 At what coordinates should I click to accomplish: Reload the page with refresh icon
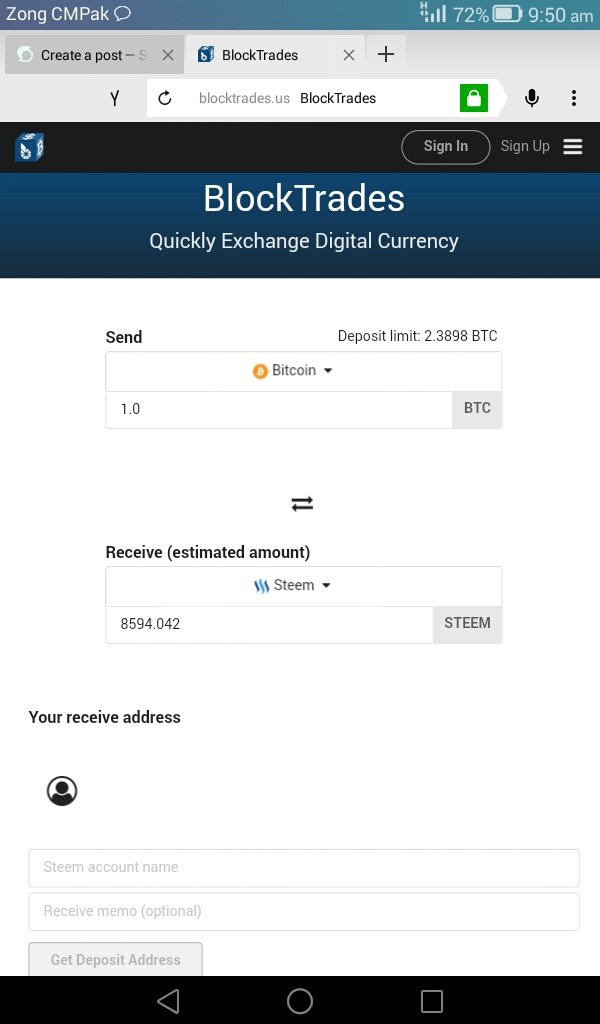165,98
